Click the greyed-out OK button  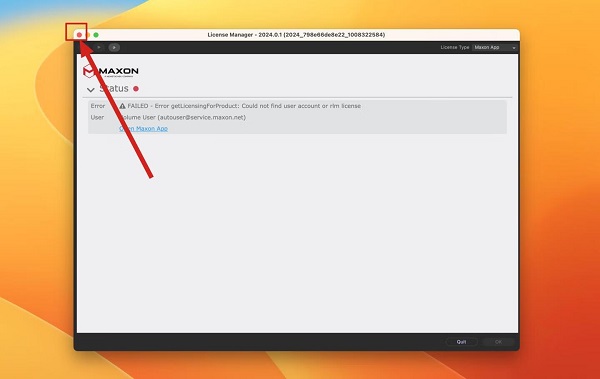[498, 342]
